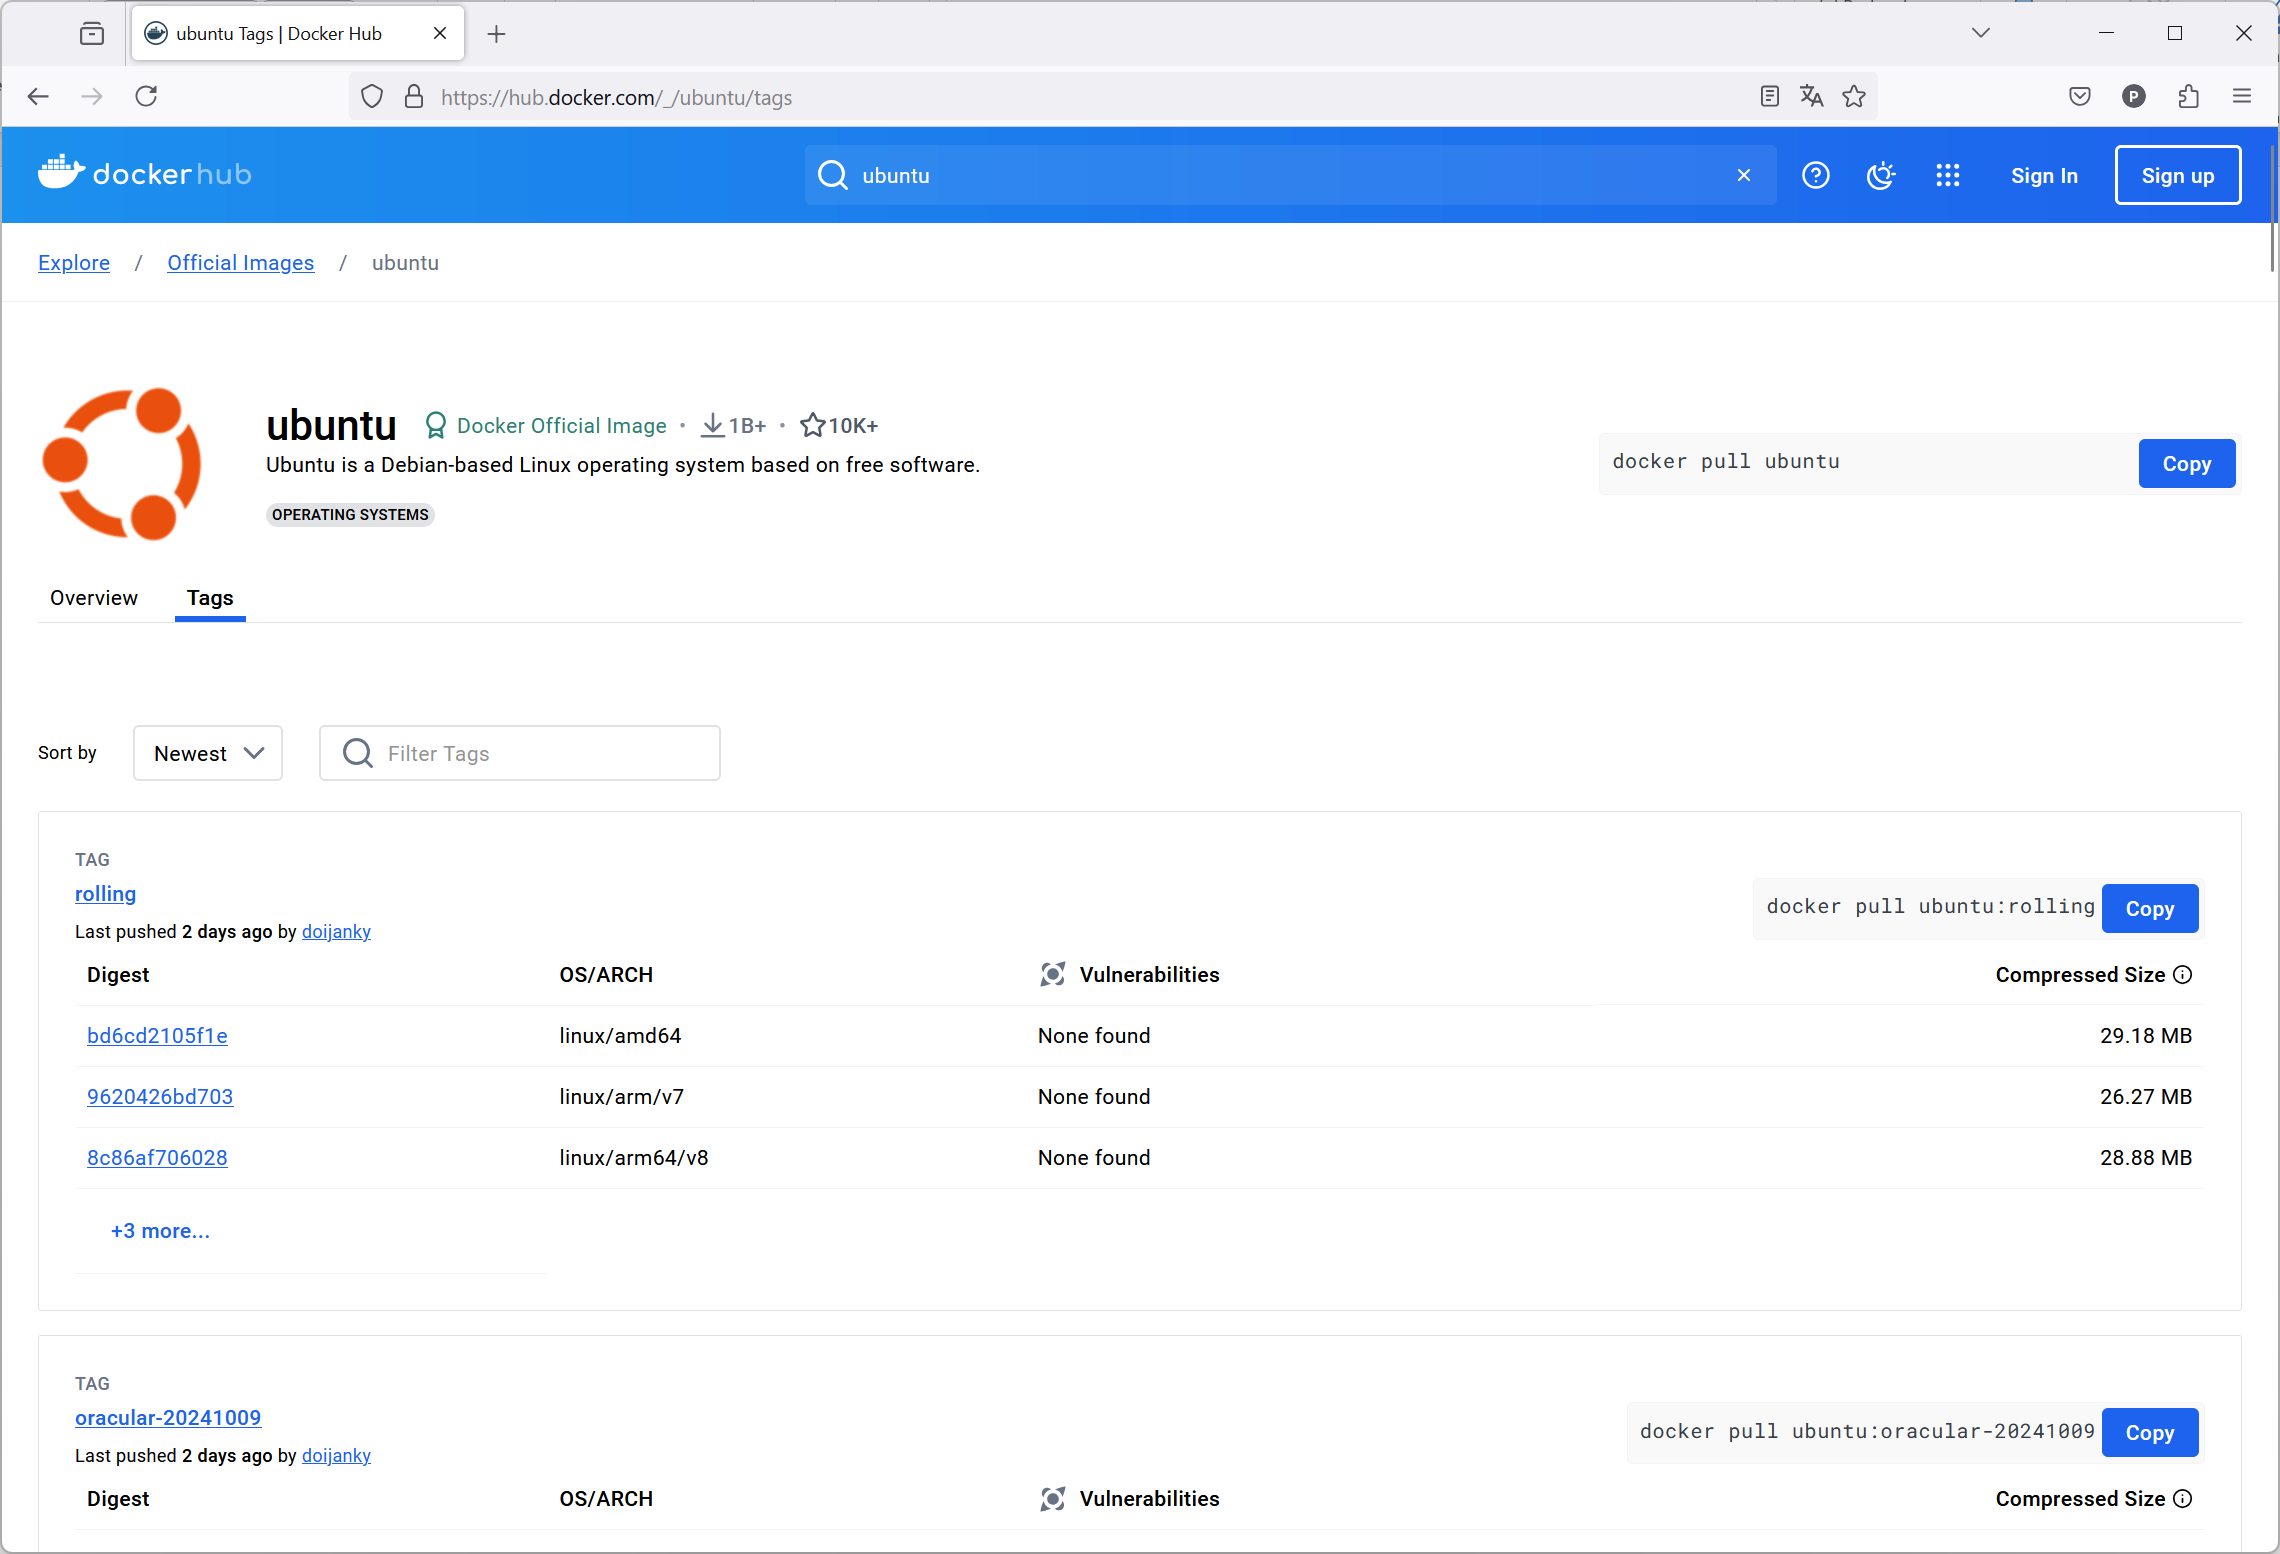The height and width of the screenshot is (1554, 2280).
Task: Copy the docker pull ubuntu command
Action: click(2187, 464)
